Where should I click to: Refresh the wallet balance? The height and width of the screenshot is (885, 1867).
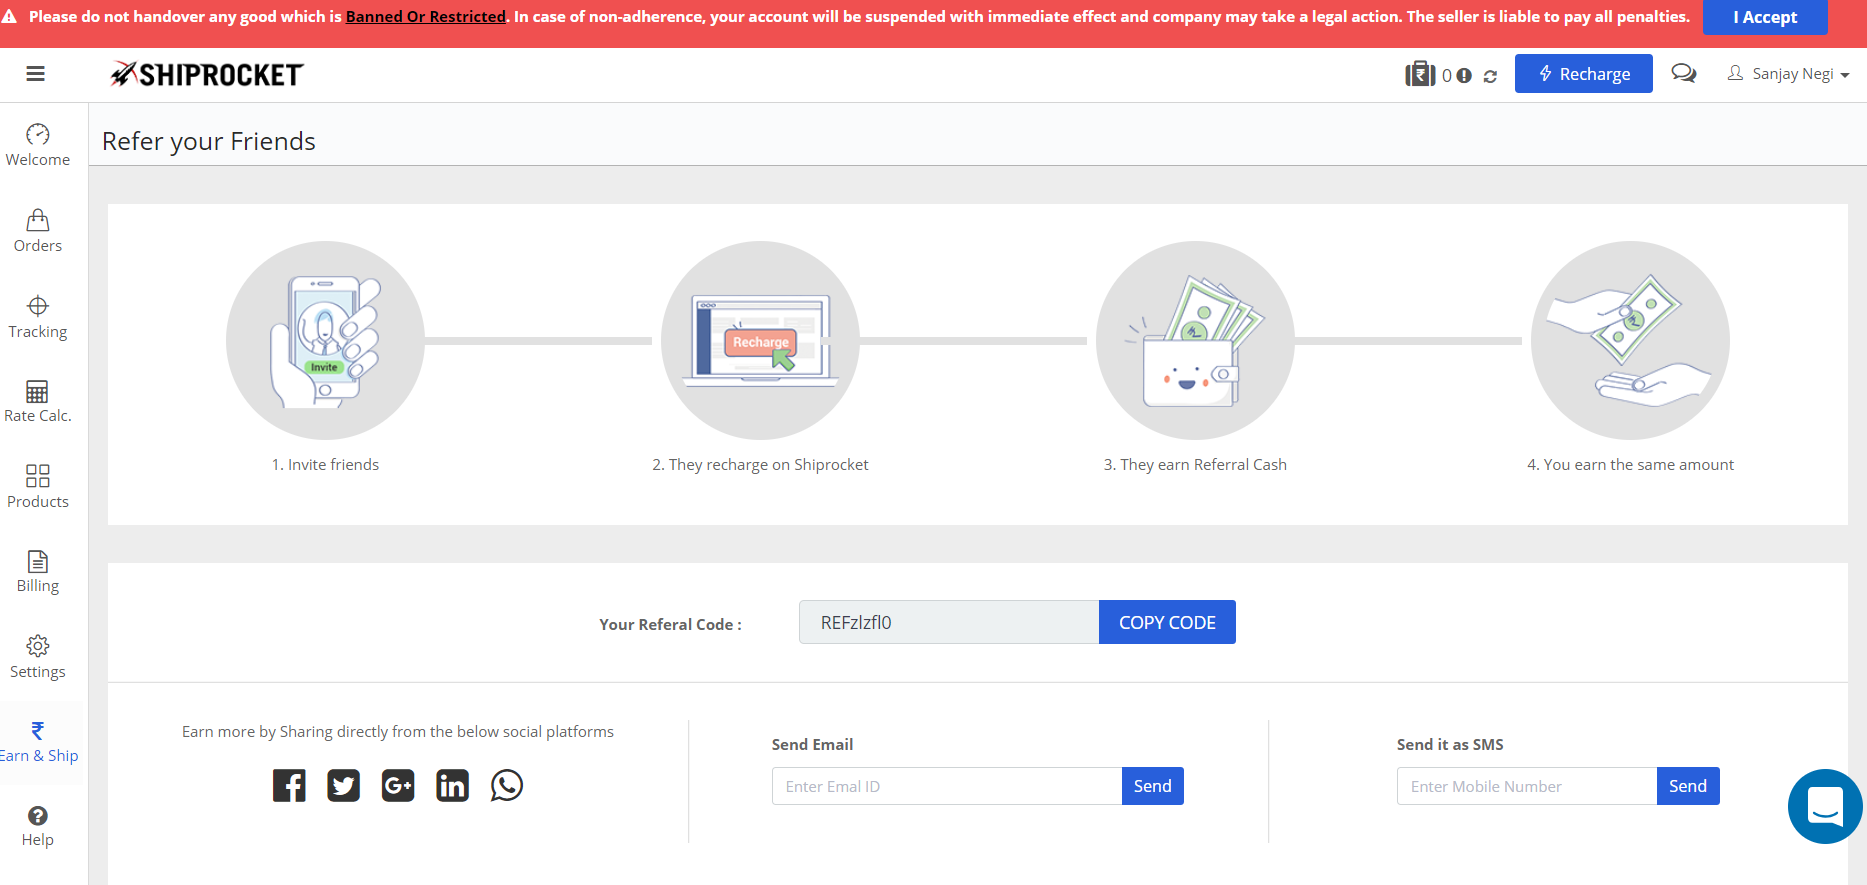[x=1490, y=76]
